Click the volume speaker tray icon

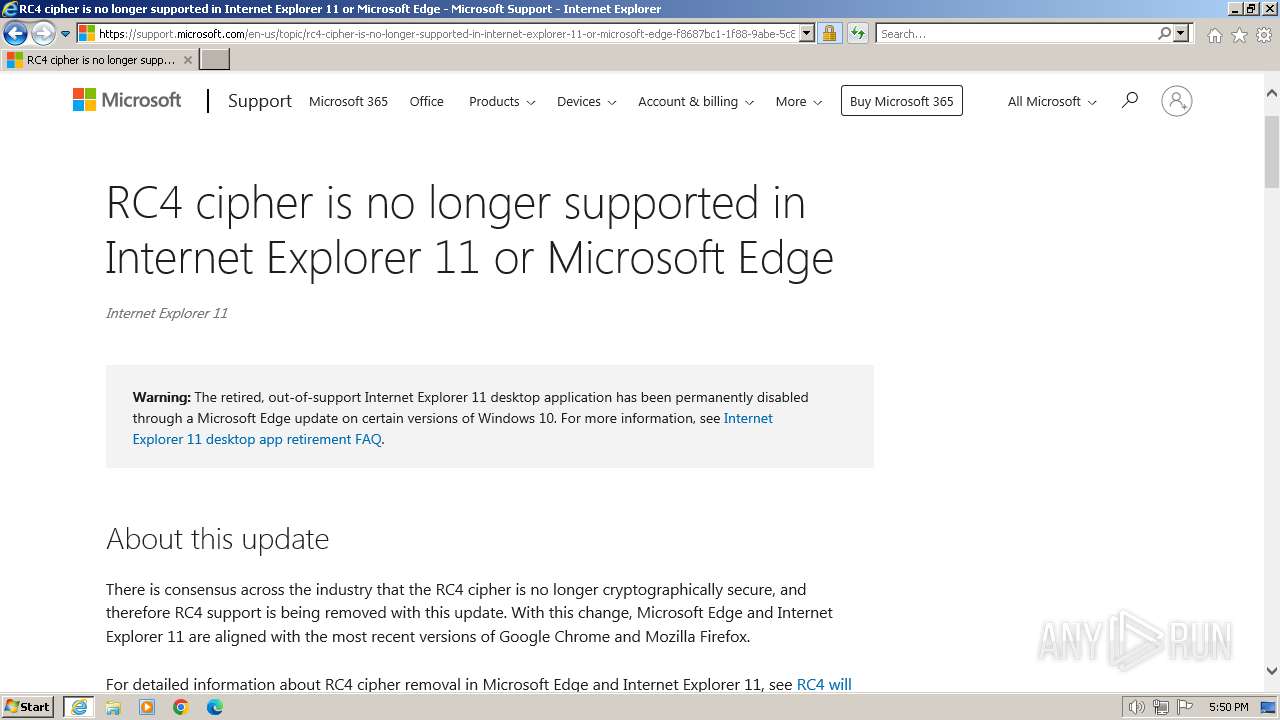tap(1137, 707)
